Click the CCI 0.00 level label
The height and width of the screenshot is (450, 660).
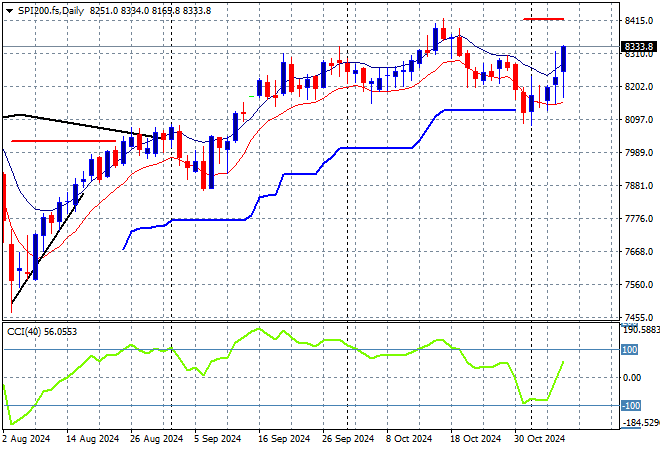tap(632, 378)
